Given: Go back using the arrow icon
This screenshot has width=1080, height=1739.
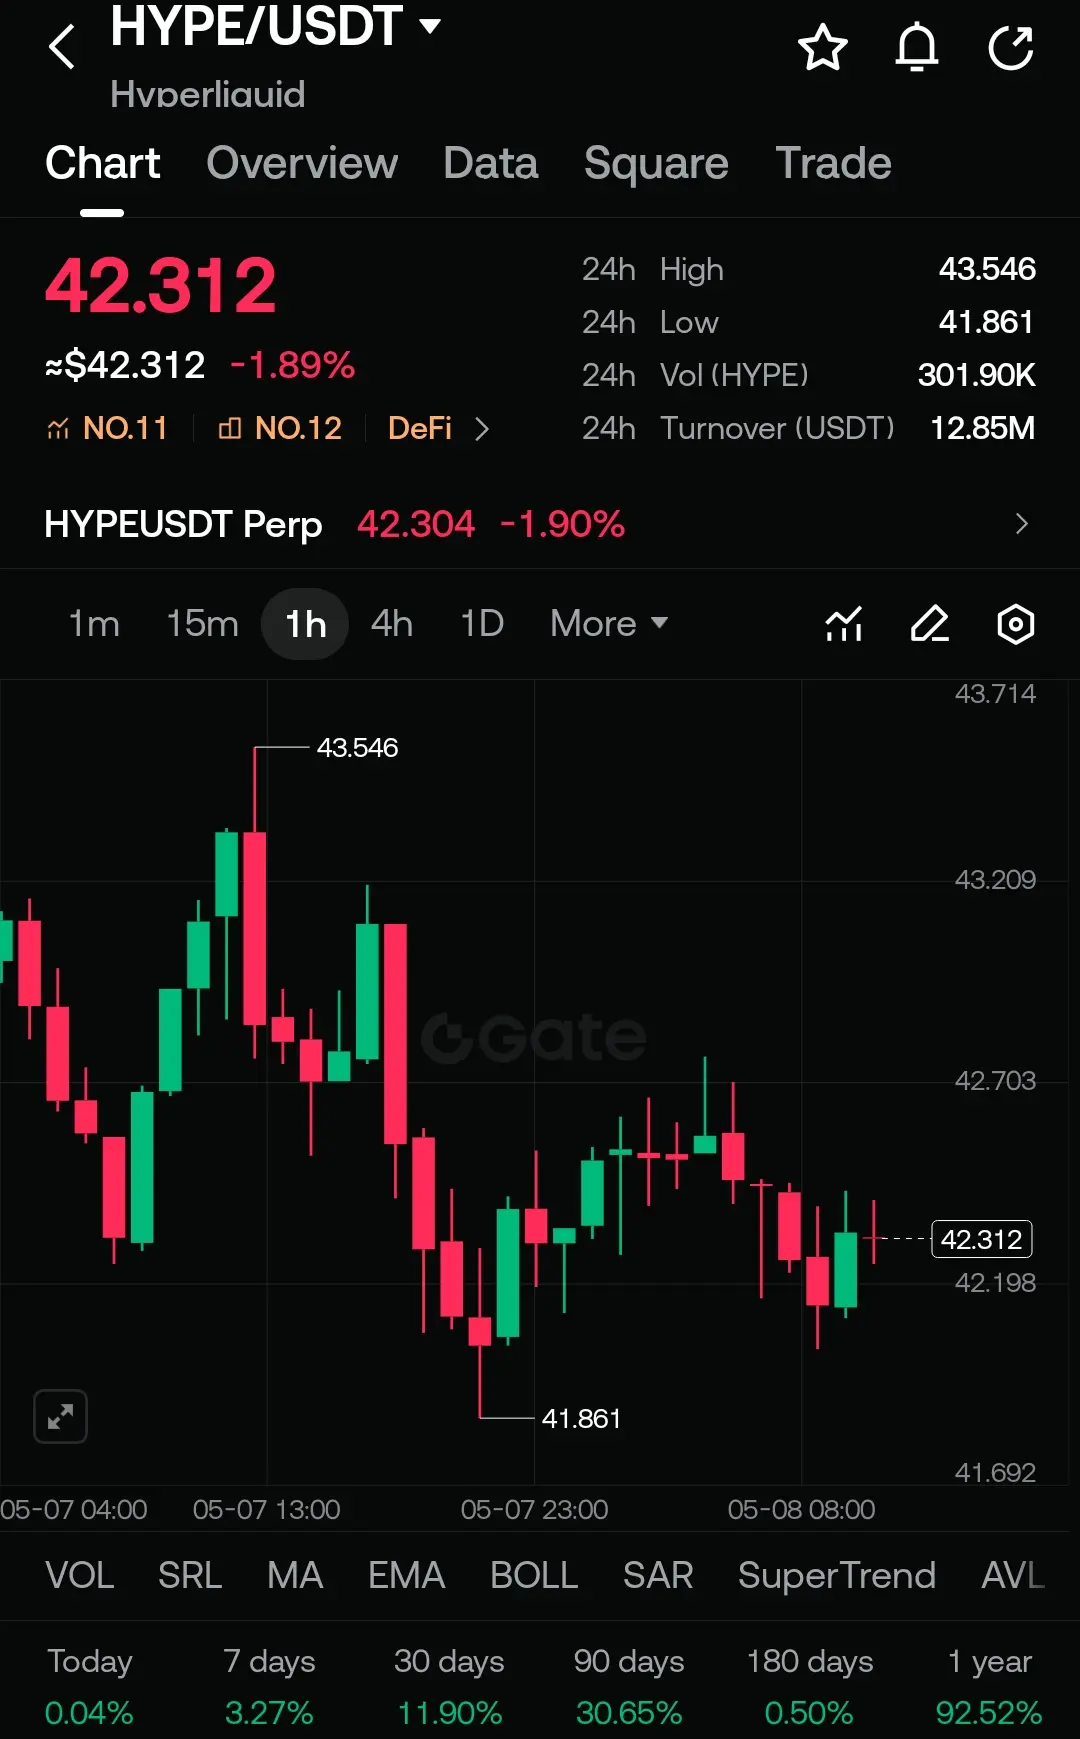Looking at the screenshot, I should point(62,47).
